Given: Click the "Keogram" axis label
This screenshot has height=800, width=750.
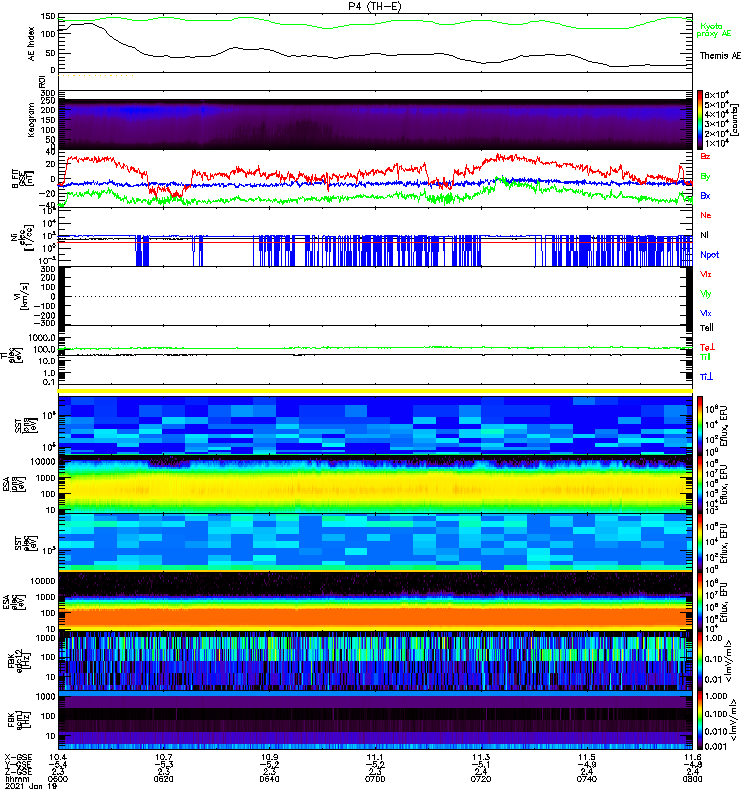Looking at the screenshot, I should [32, 119].
